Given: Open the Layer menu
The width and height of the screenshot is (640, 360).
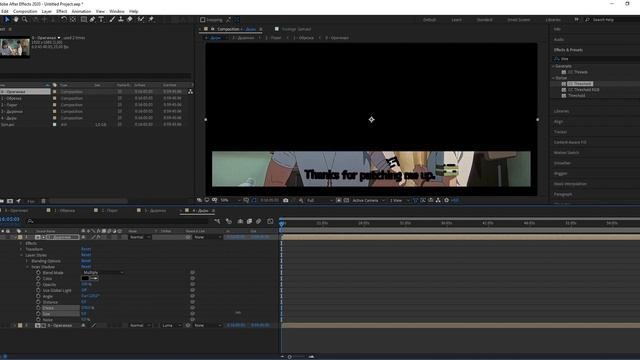Looking at the screenshot, I should (47, 11).
